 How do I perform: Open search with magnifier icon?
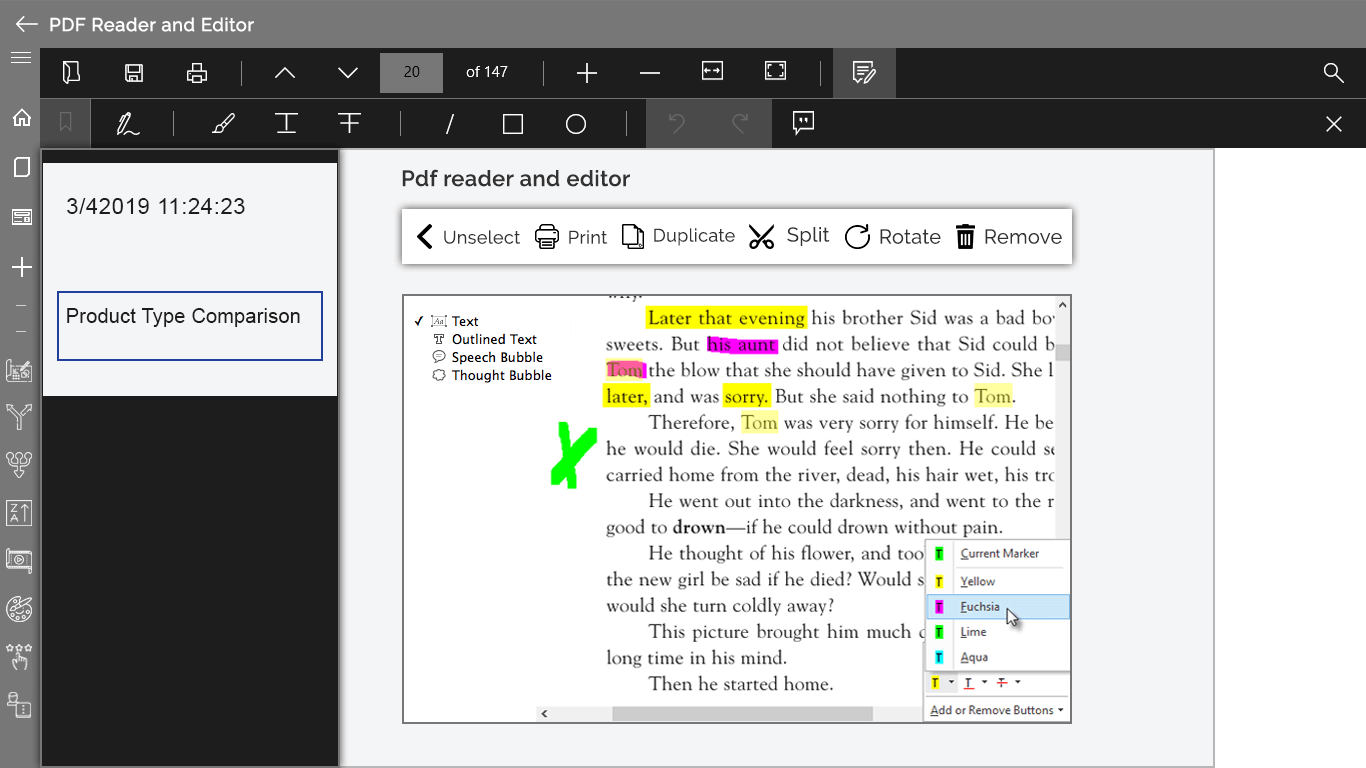pyautogui.click(x=1333, y=72)
